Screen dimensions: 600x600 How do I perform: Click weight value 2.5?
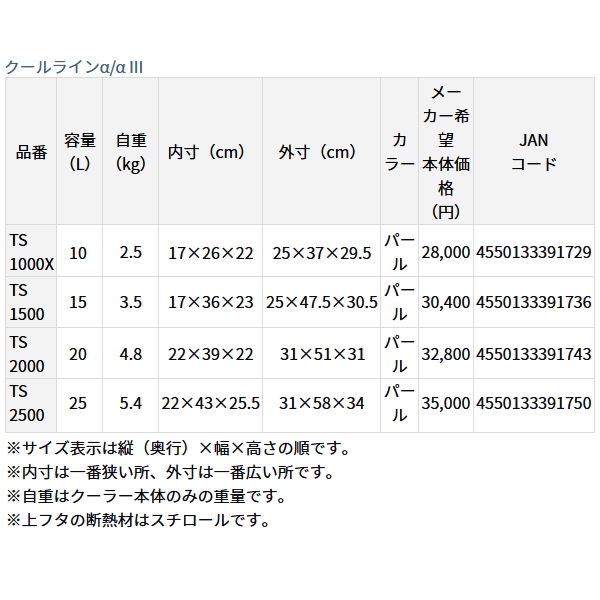point(130,253)
